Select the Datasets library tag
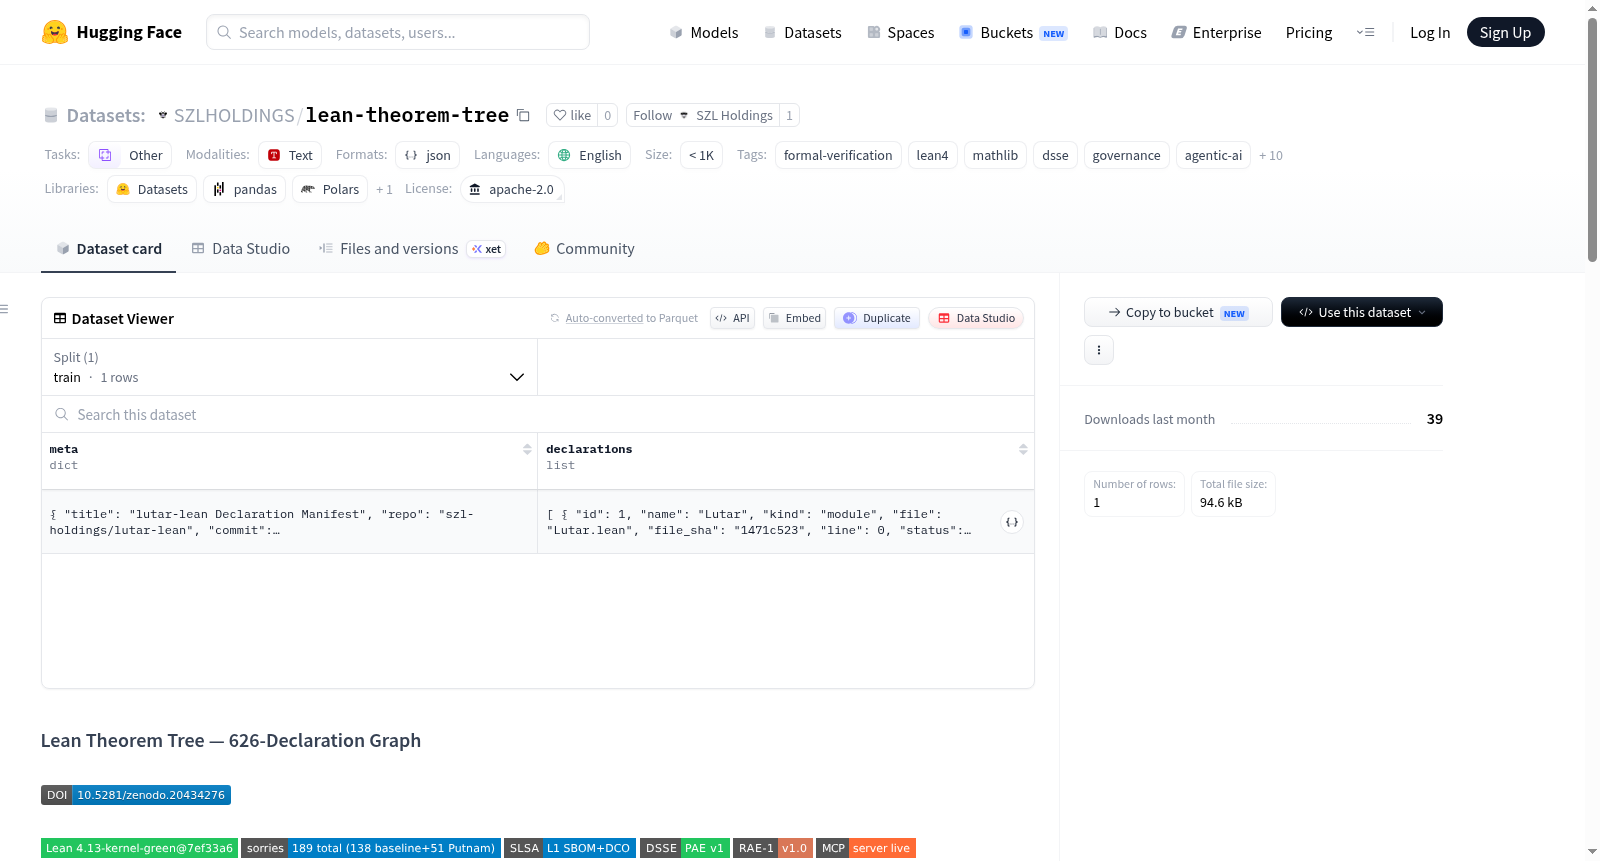Image resolution: width=1600 pixels, height=861 pixels. point(152,189)
